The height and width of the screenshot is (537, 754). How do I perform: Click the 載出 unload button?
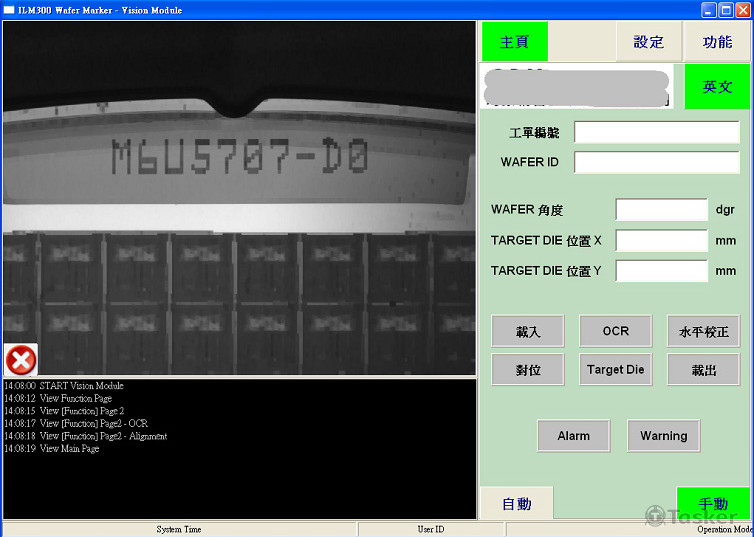click(x=703, y=369)
